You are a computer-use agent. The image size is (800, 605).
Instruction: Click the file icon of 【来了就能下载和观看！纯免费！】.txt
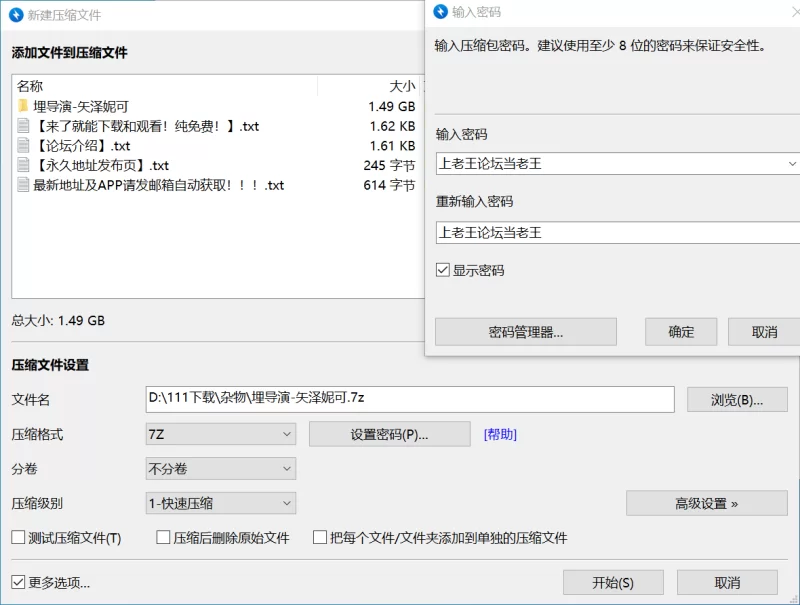23,125
